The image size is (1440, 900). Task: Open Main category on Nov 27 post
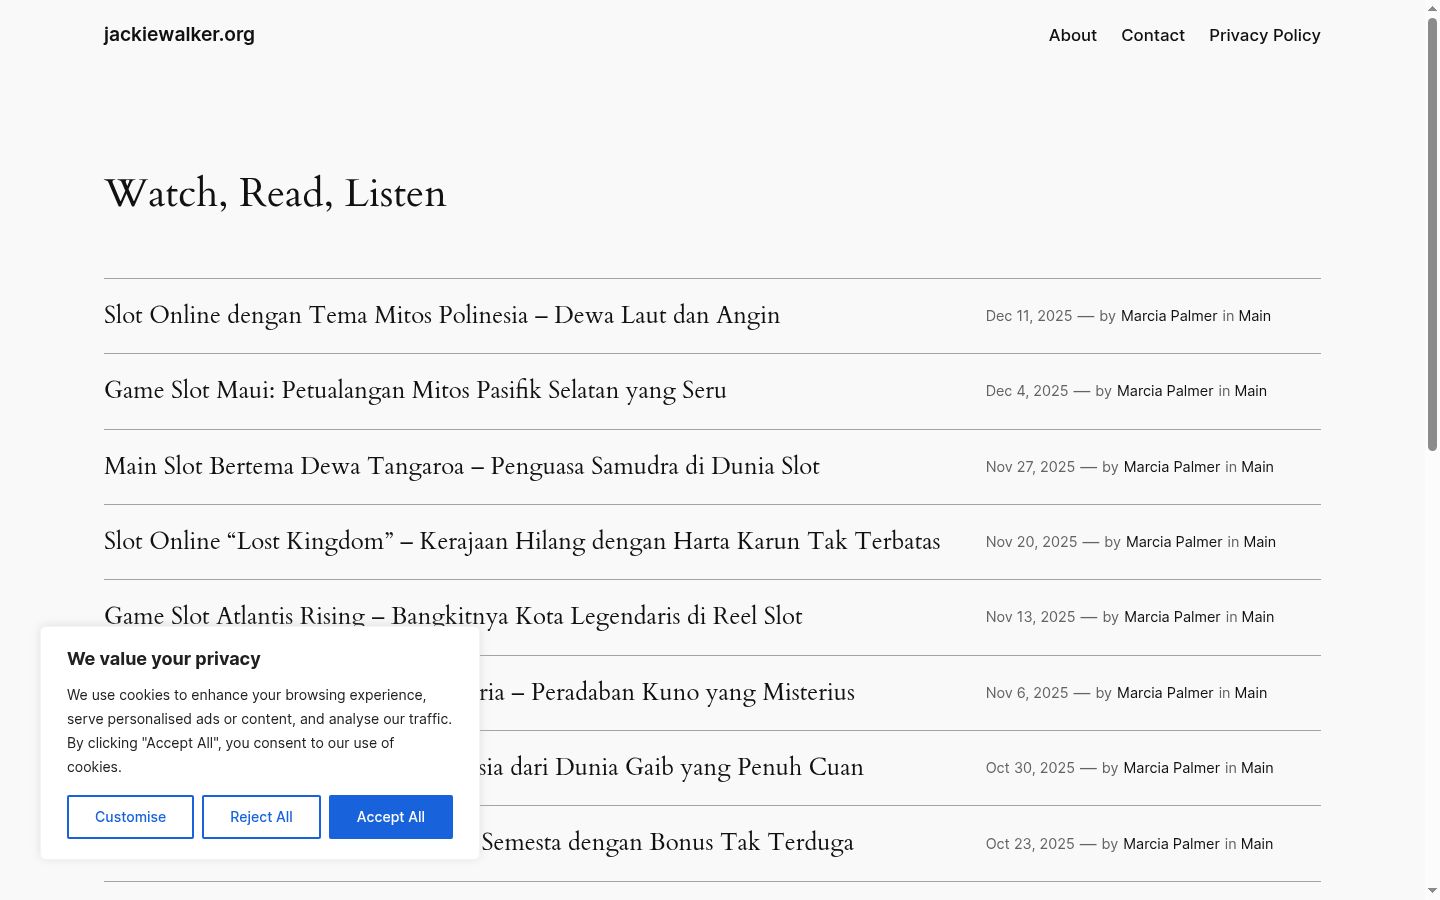pyautogui.click(x=1258, y=467)
